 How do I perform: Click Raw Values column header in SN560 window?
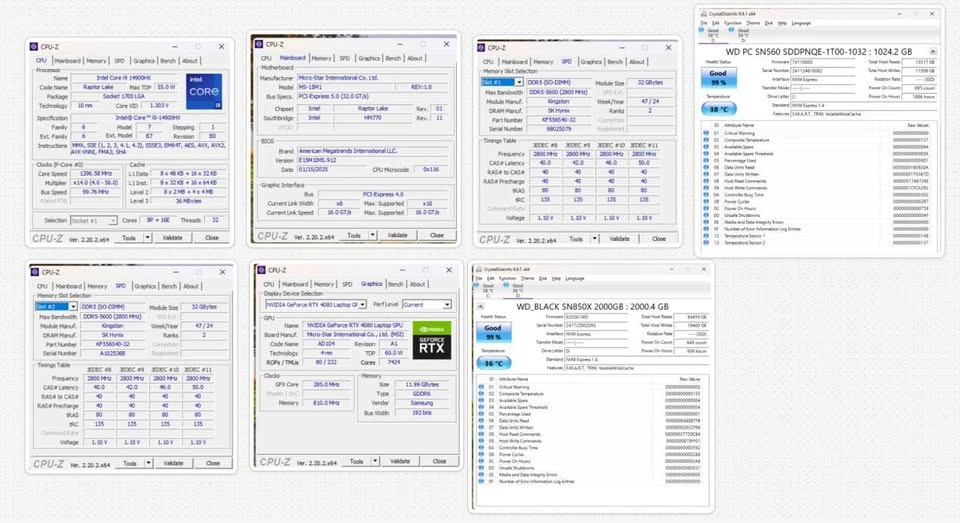click(917, 125)
